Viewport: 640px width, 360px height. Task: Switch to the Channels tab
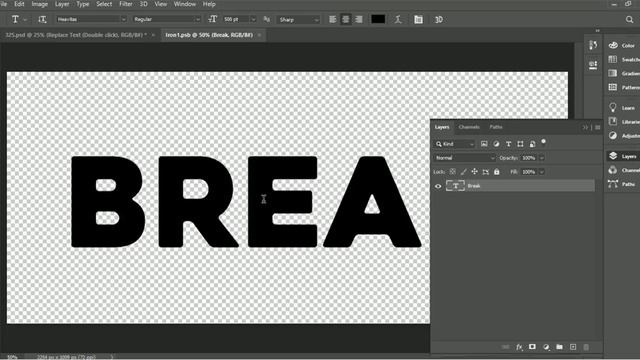pyautogui.click(x=469, y=127)
